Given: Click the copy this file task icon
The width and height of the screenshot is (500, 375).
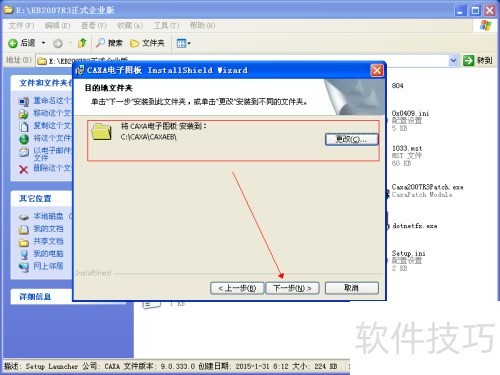Looking at the screenshot, I should [x=24, y=126].
